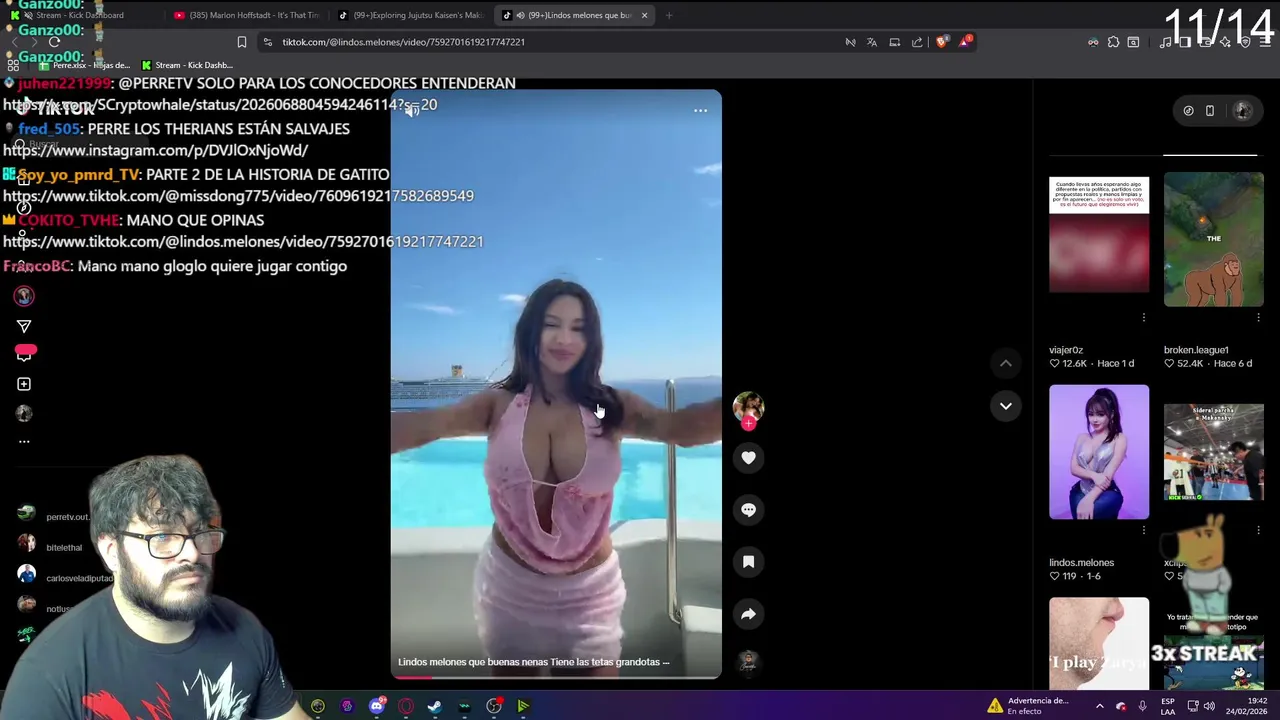1280x720 pixels.
Task: Save video with the bookmark favorite icon
Action: pyautogui.click(x=748, y=562)
